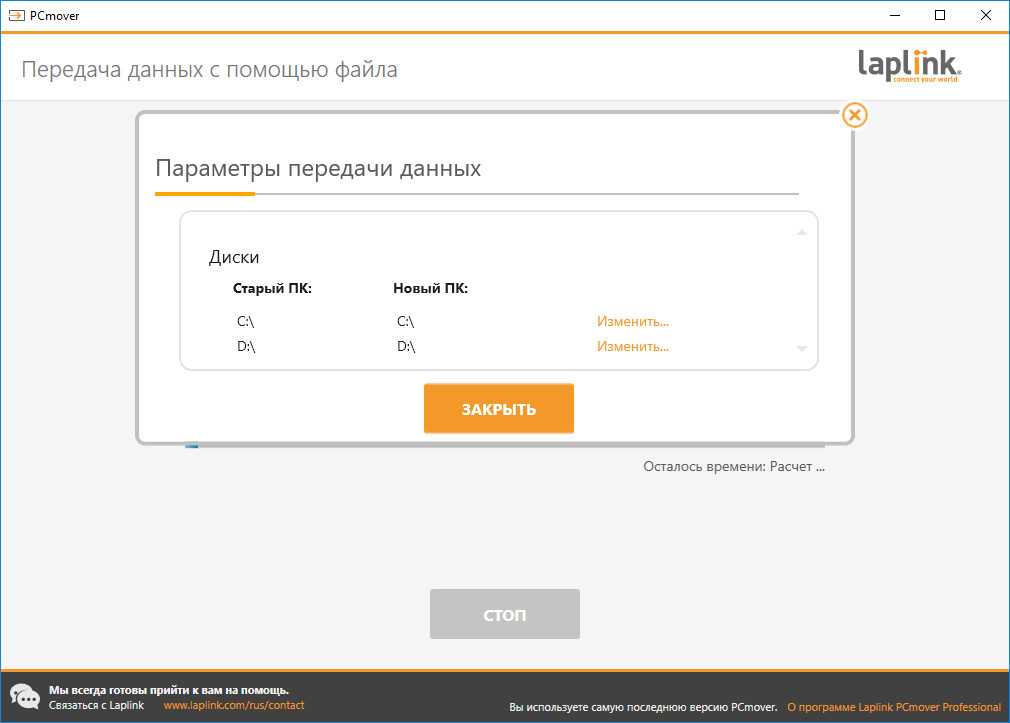Screen dimensions: 1010x723
Task: Click the Laplink logo in the header
Action: [x=909, y=66]
